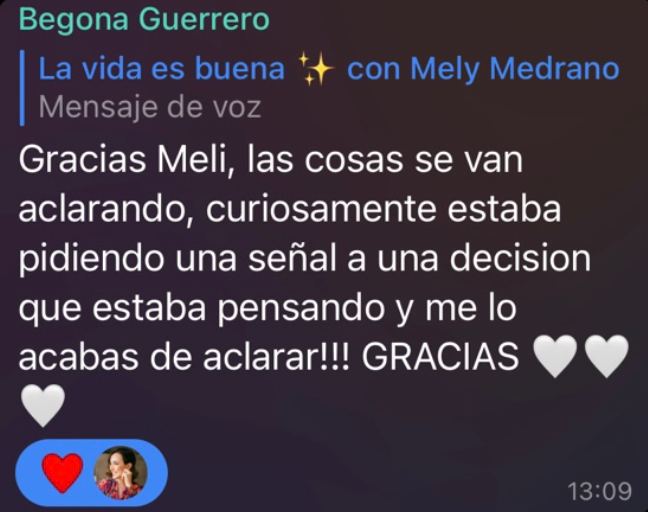
Task: Click second white heart ending that line
Action: (606, 356)
